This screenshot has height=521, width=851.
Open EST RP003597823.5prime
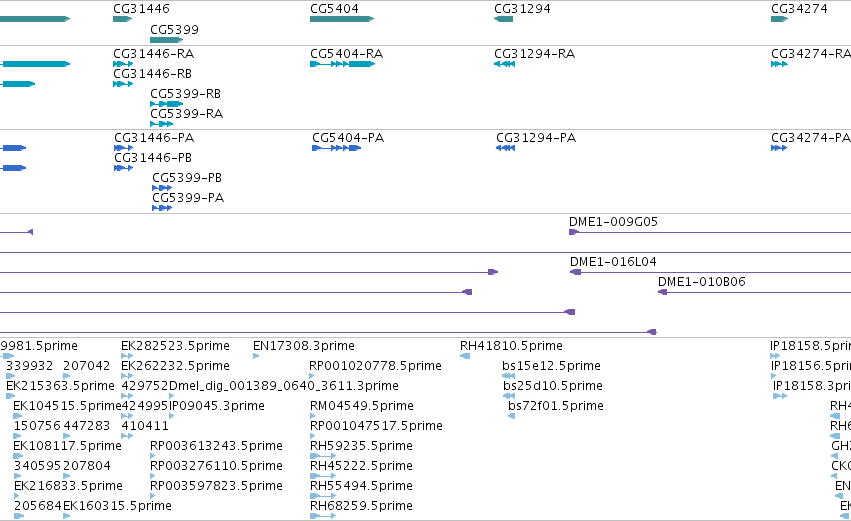click(216, 487)
